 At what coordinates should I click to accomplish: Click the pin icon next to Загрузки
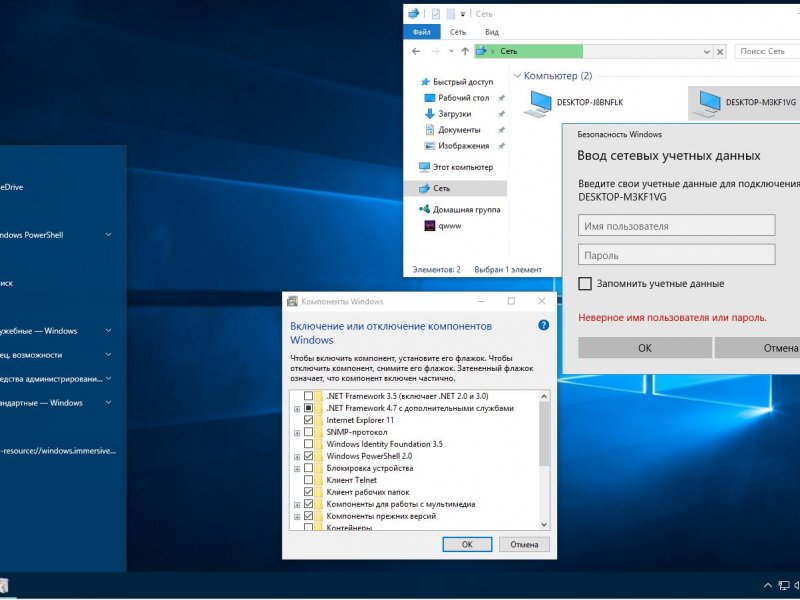(x=502, y=114)
